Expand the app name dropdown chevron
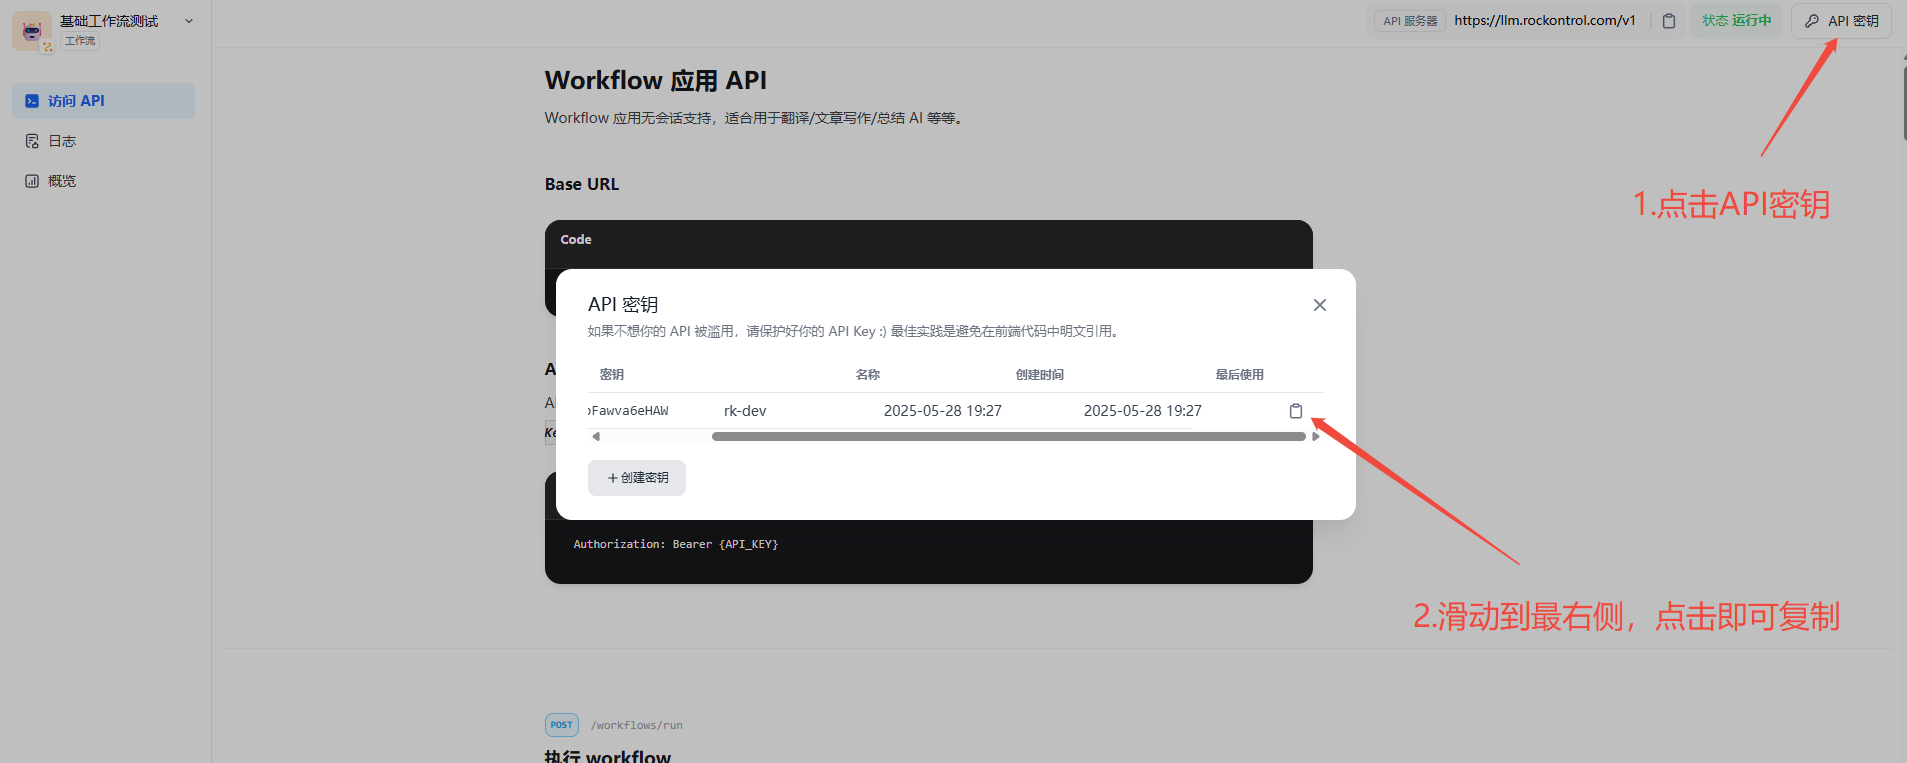The image size is (1907, 763). (x=189, y=21)
